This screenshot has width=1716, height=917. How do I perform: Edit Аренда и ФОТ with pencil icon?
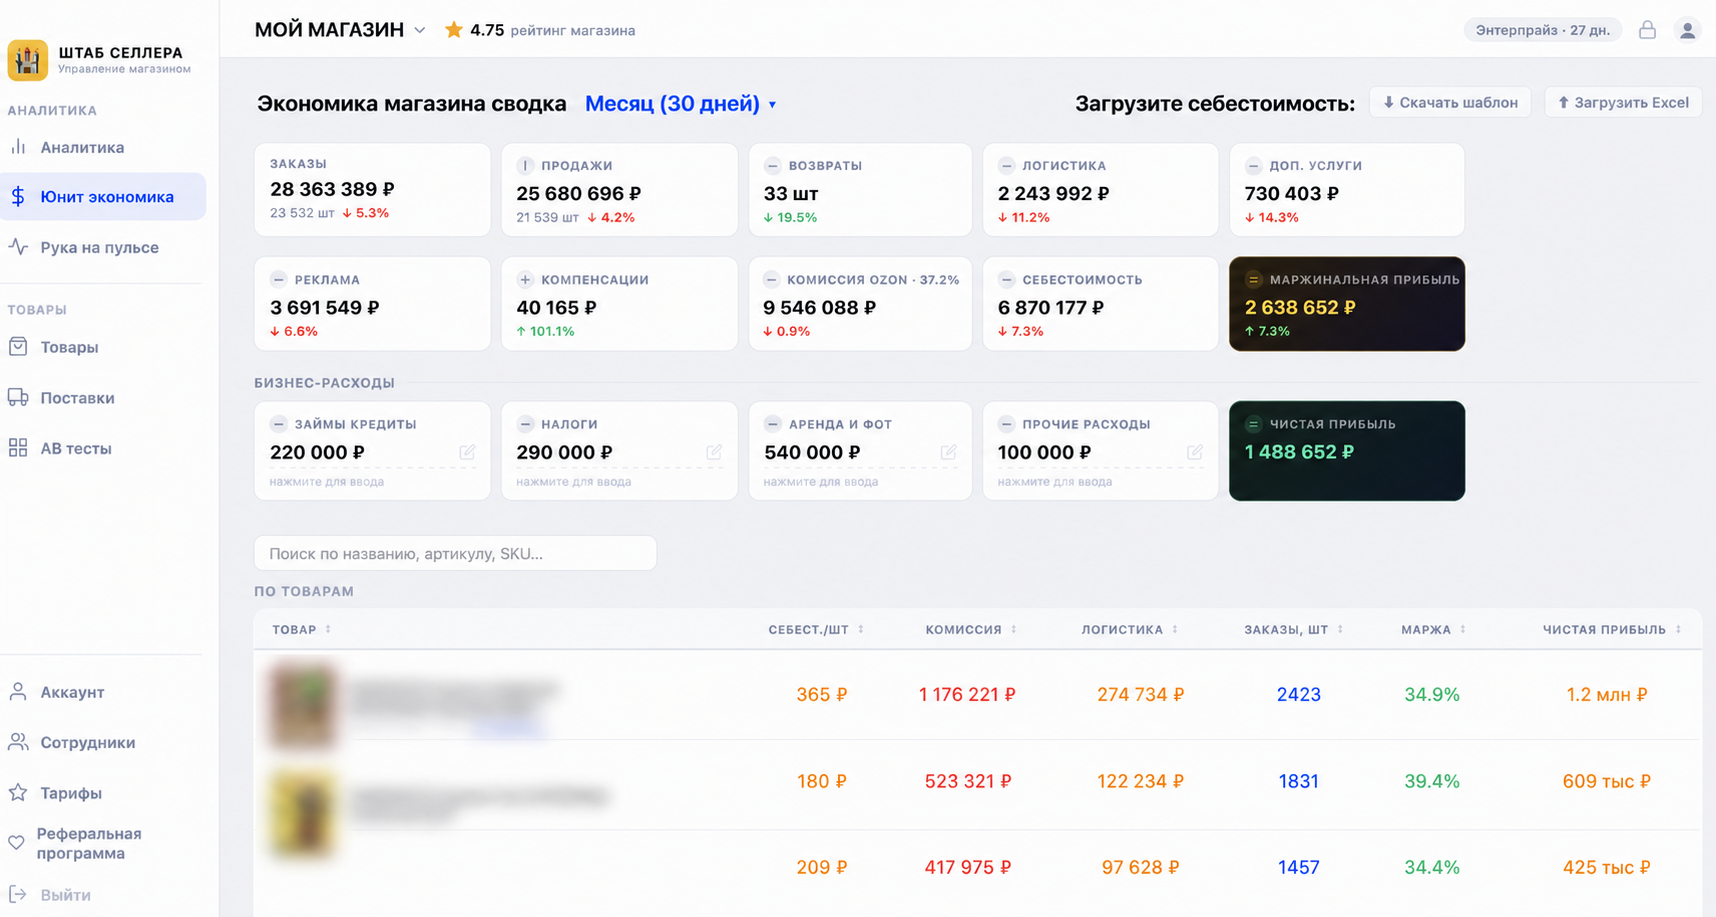(948, 452)
